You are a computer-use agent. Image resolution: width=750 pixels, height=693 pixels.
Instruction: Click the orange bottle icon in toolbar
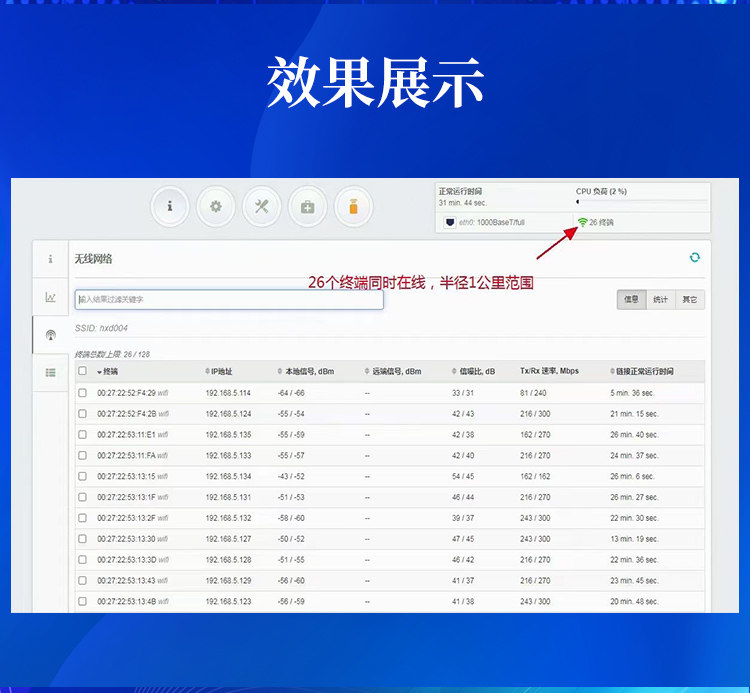click(x=353, y=207)
